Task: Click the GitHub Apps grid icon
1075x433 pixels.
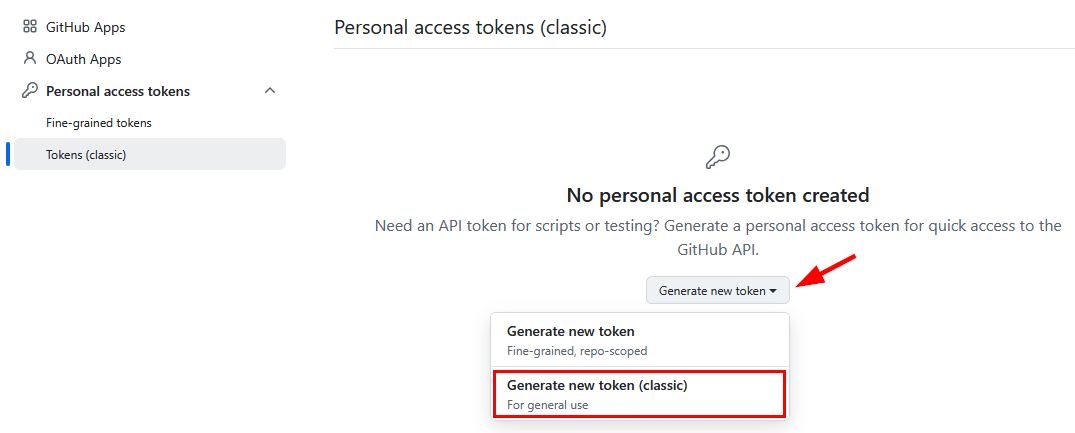Action: click(x=30, y=27)
